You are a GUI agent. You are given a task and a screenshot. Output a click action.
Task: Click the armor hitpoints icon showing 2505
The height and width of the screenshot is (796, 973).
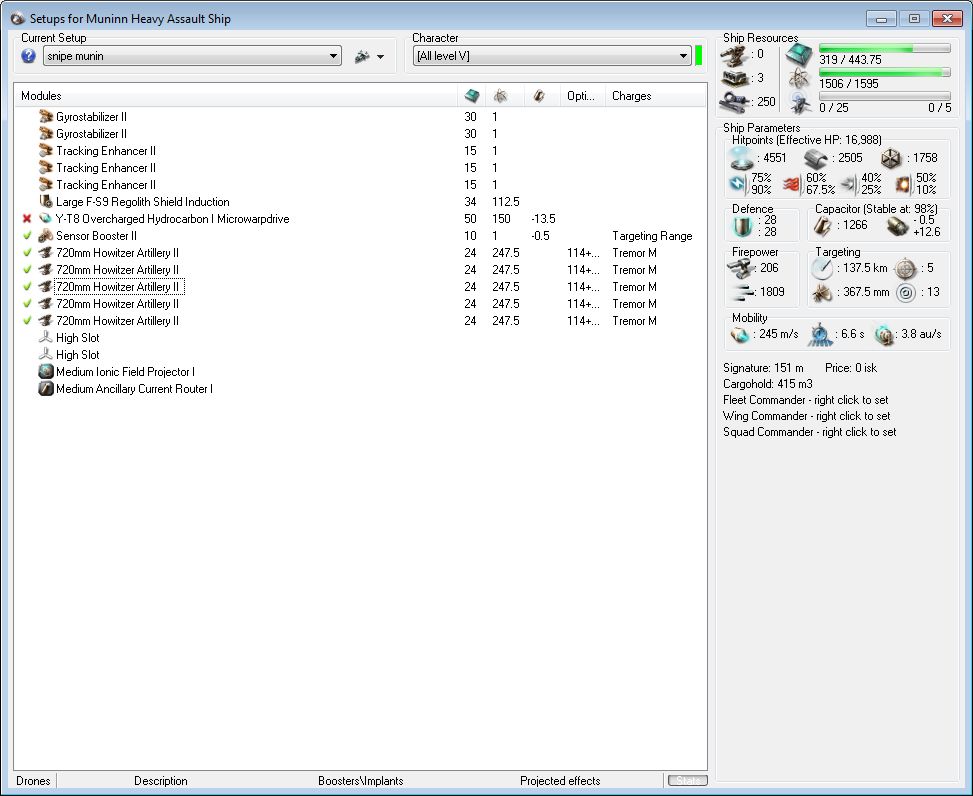[x=816, y=159]
